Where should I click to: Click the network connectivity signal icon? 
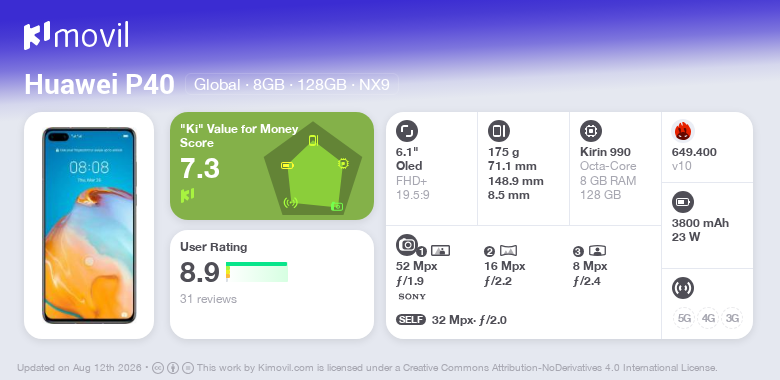click(682, 288)
